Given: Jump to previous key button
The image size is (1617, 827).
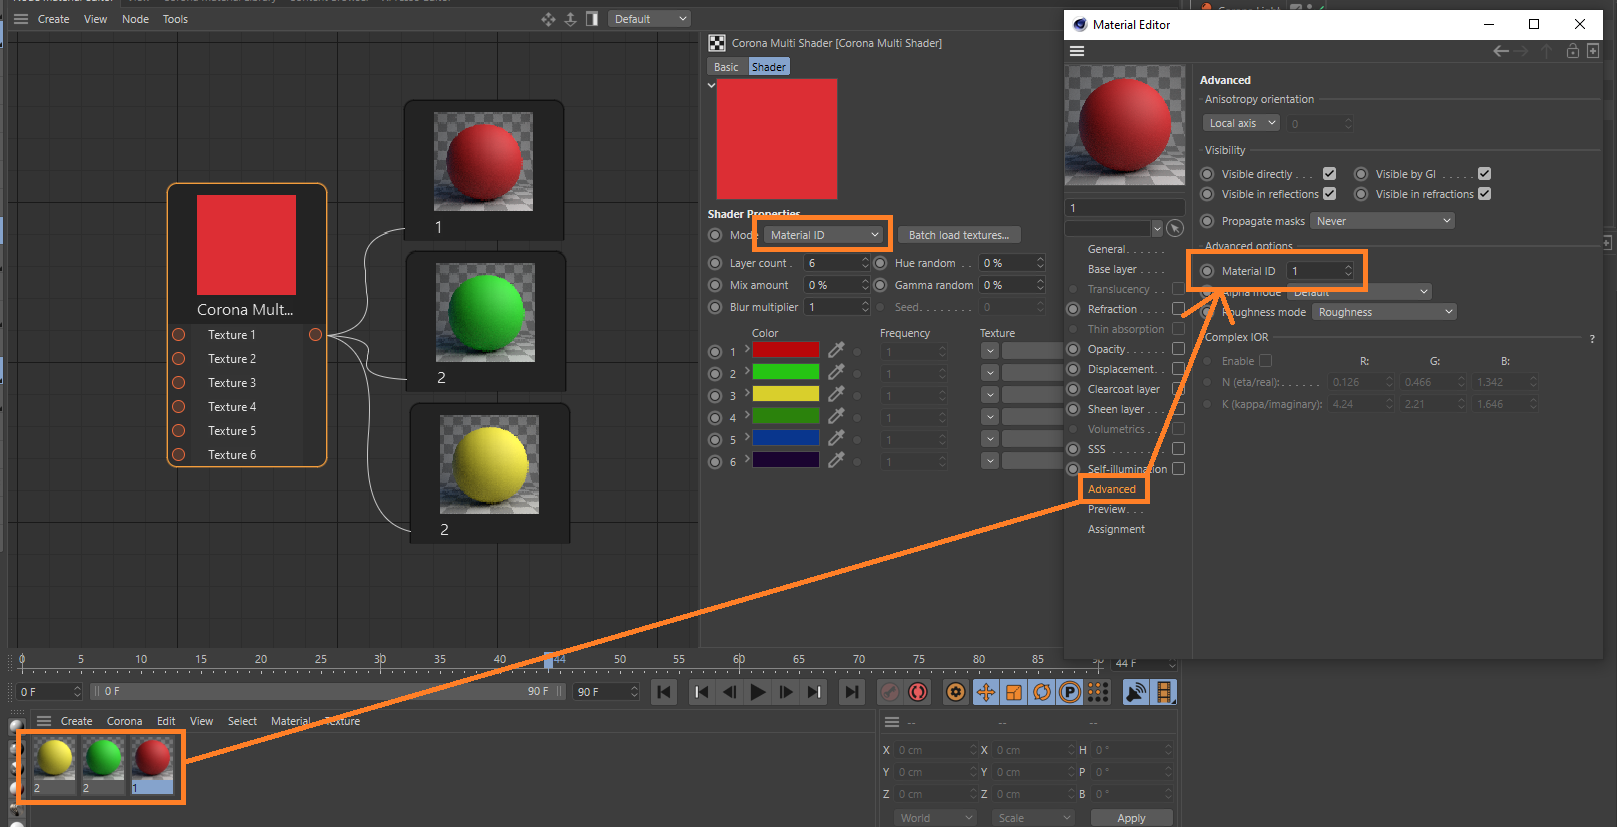Looking at the screenshot, I should tap(701, 692).
